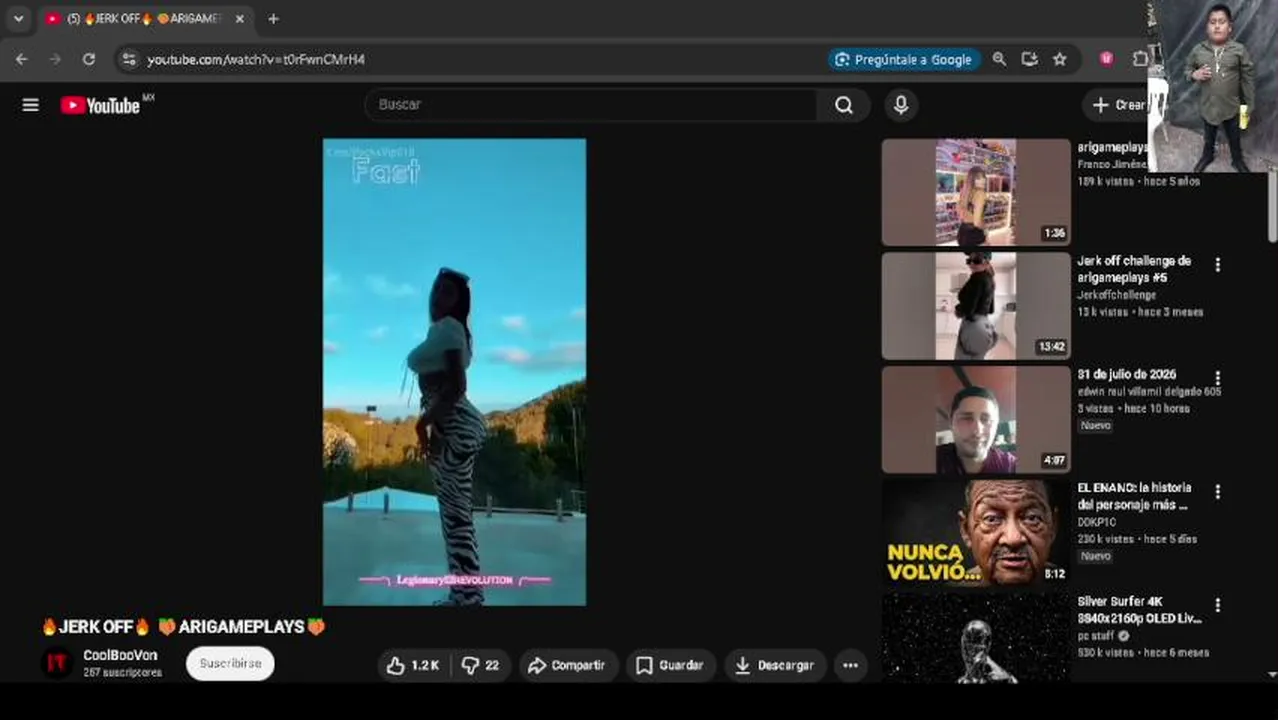
Task: Open the 13:42 suggested video thumbnail
Action: point(976,306)
